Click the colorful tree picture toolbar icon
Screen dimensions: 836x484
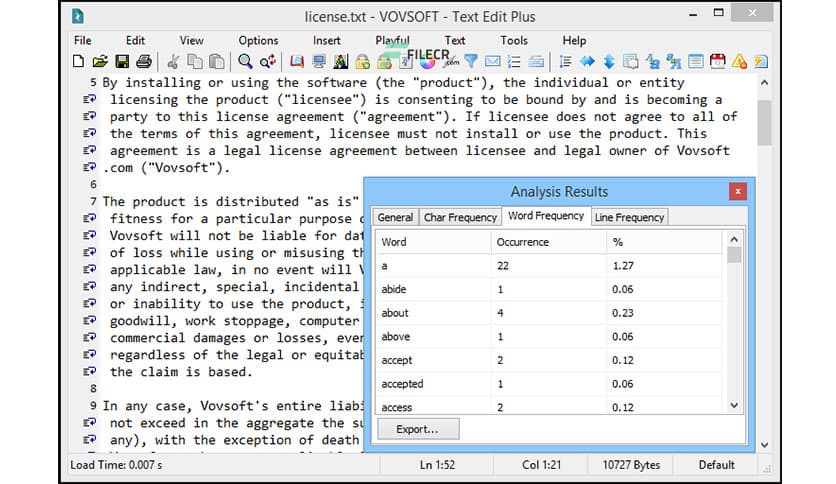click(341, 62)
